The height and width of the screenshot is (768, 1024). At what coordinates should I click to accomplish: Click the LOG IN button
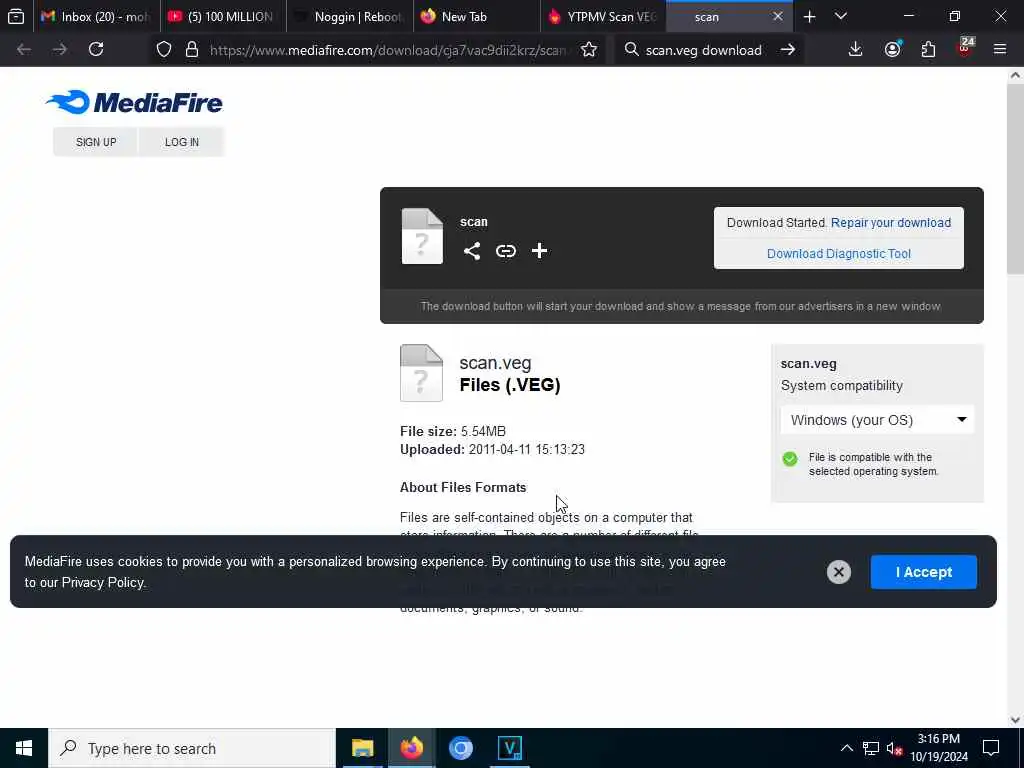point(182,142)
